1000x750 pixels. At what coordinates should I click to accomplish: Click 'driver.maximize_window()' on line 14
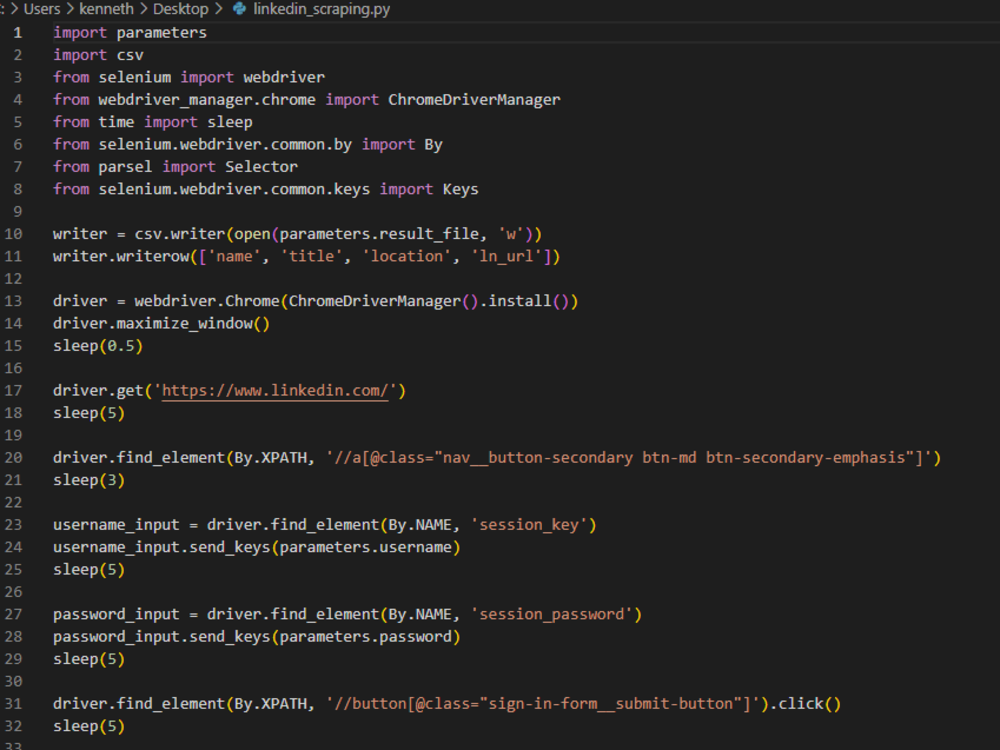coord(161,323)
